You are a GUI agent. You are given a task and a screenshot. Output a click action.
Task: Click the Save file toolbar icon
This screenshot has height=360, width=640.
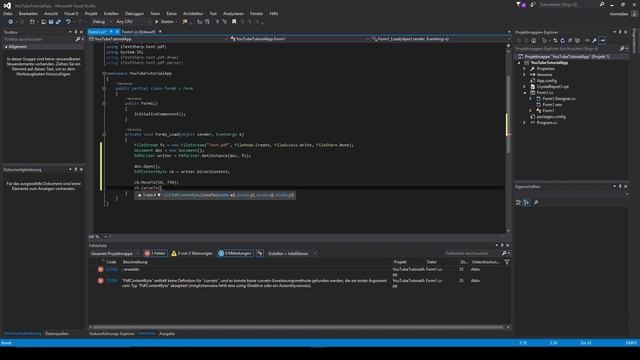51,22
